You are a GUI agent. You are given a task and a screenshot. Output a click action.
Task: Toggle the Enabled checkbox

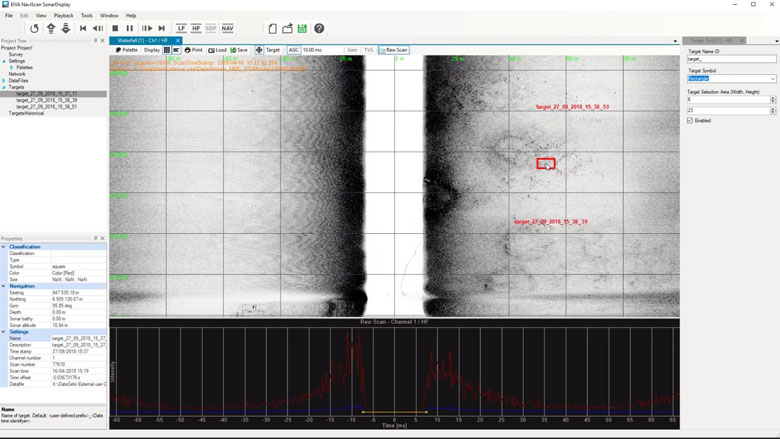(690, 120)
